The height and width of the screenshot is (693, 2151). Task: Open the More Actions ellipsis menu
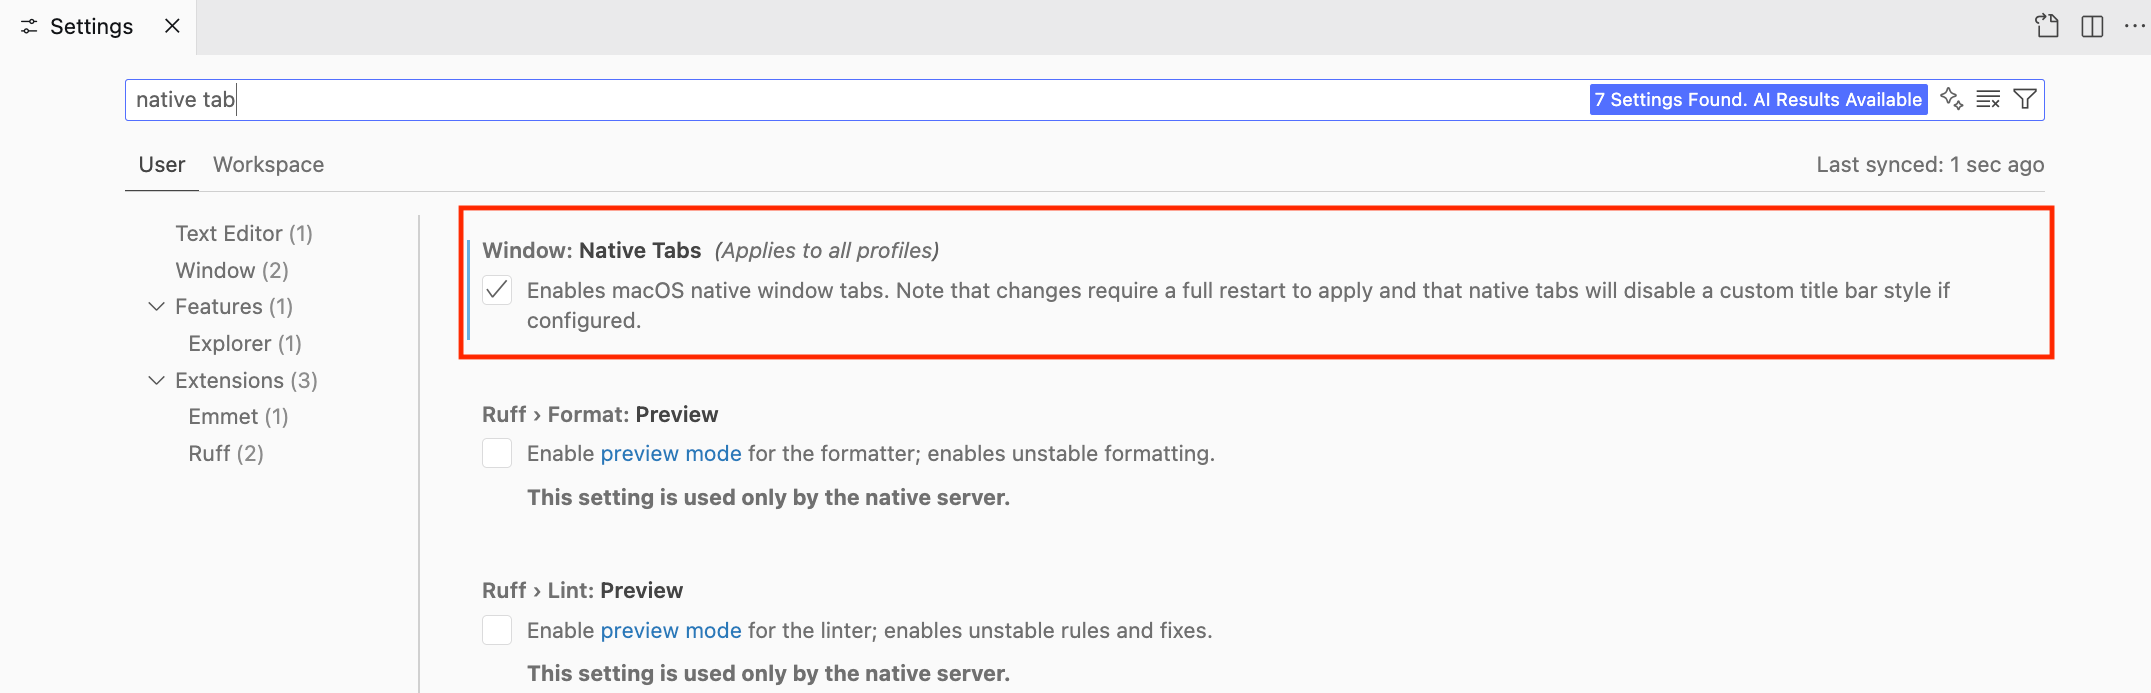pyautogui.click(x=2134, y=26)
